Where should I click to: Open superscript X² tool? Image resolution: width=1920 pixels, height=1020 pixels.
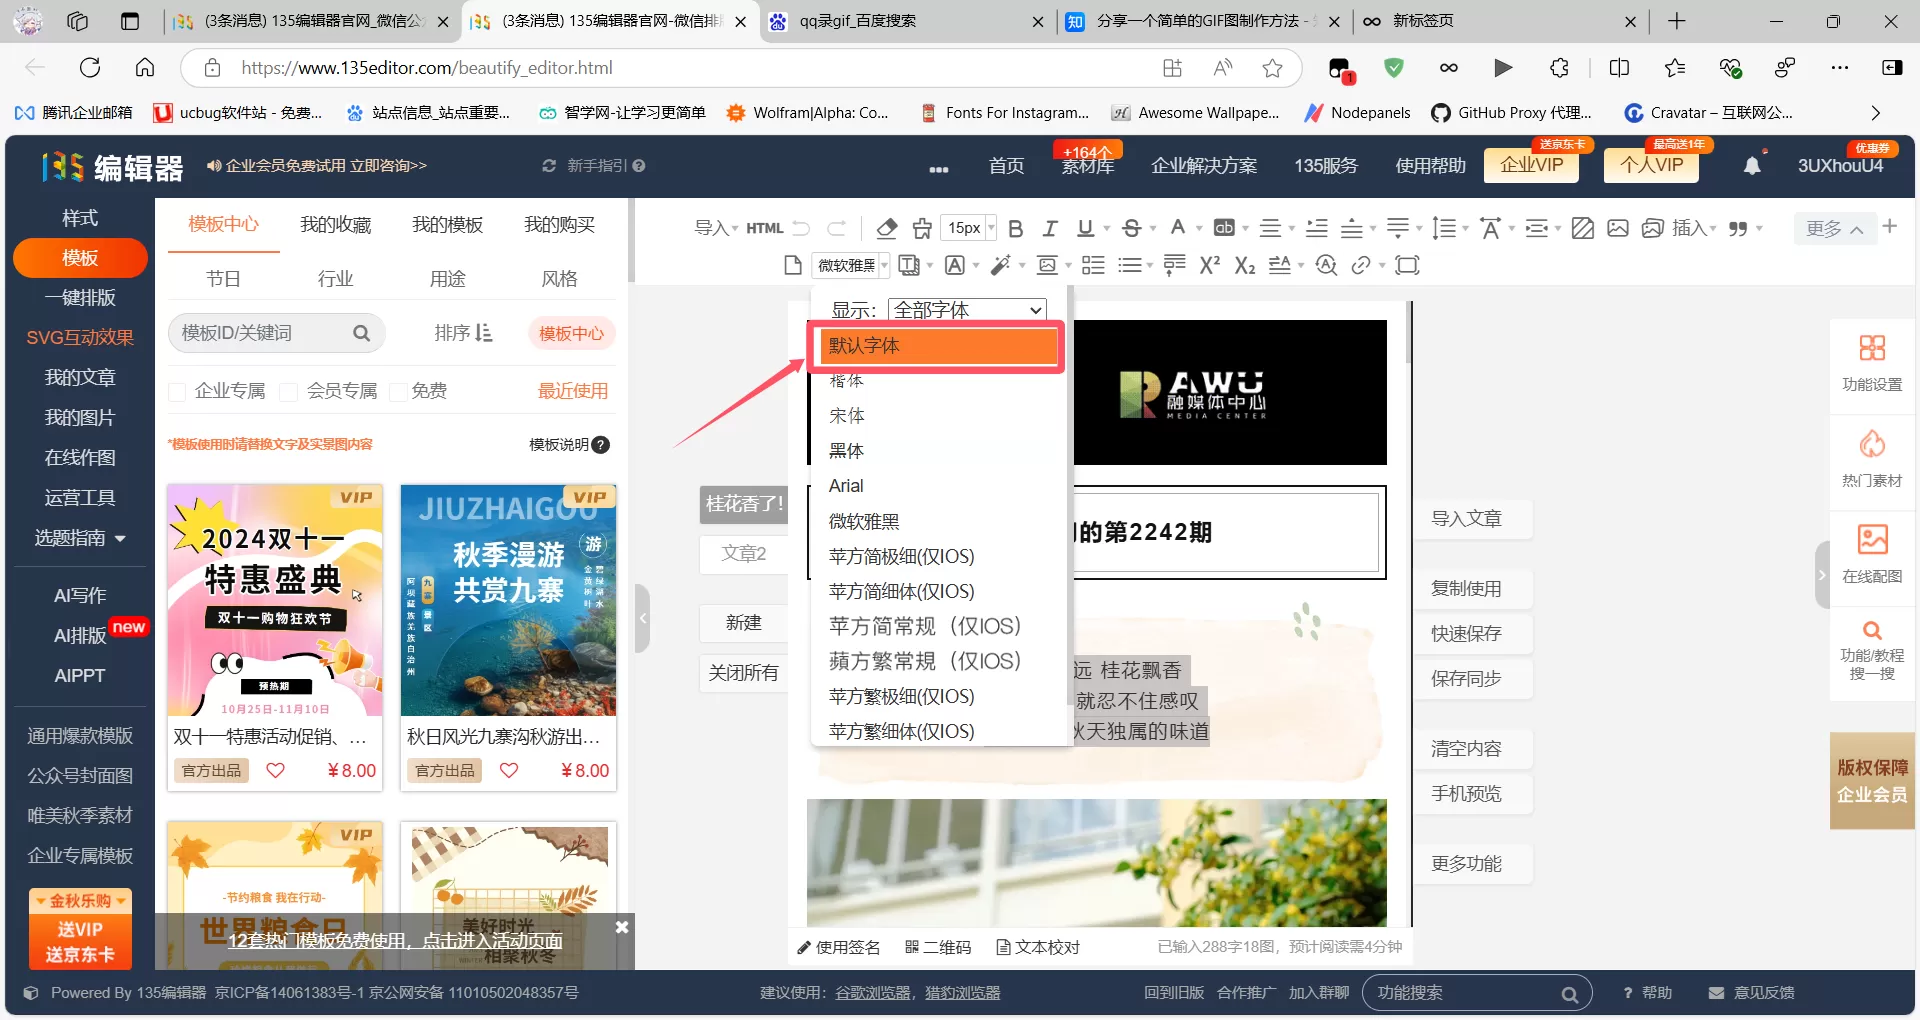click(1209, 265)
